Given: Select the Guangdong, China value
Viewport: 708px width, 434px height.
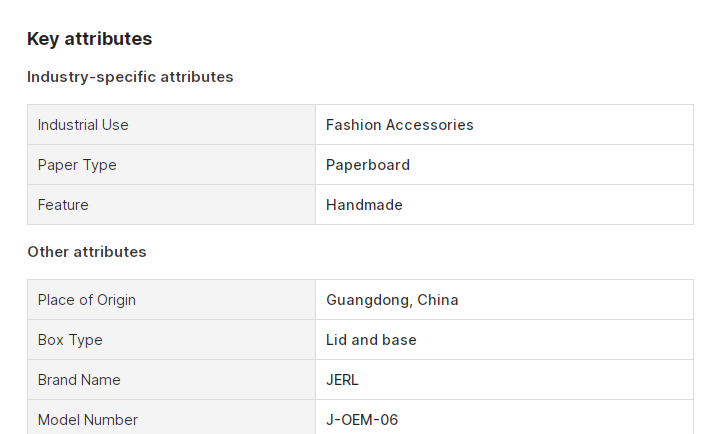Looking at the screenshot, I should coord(392,300).
